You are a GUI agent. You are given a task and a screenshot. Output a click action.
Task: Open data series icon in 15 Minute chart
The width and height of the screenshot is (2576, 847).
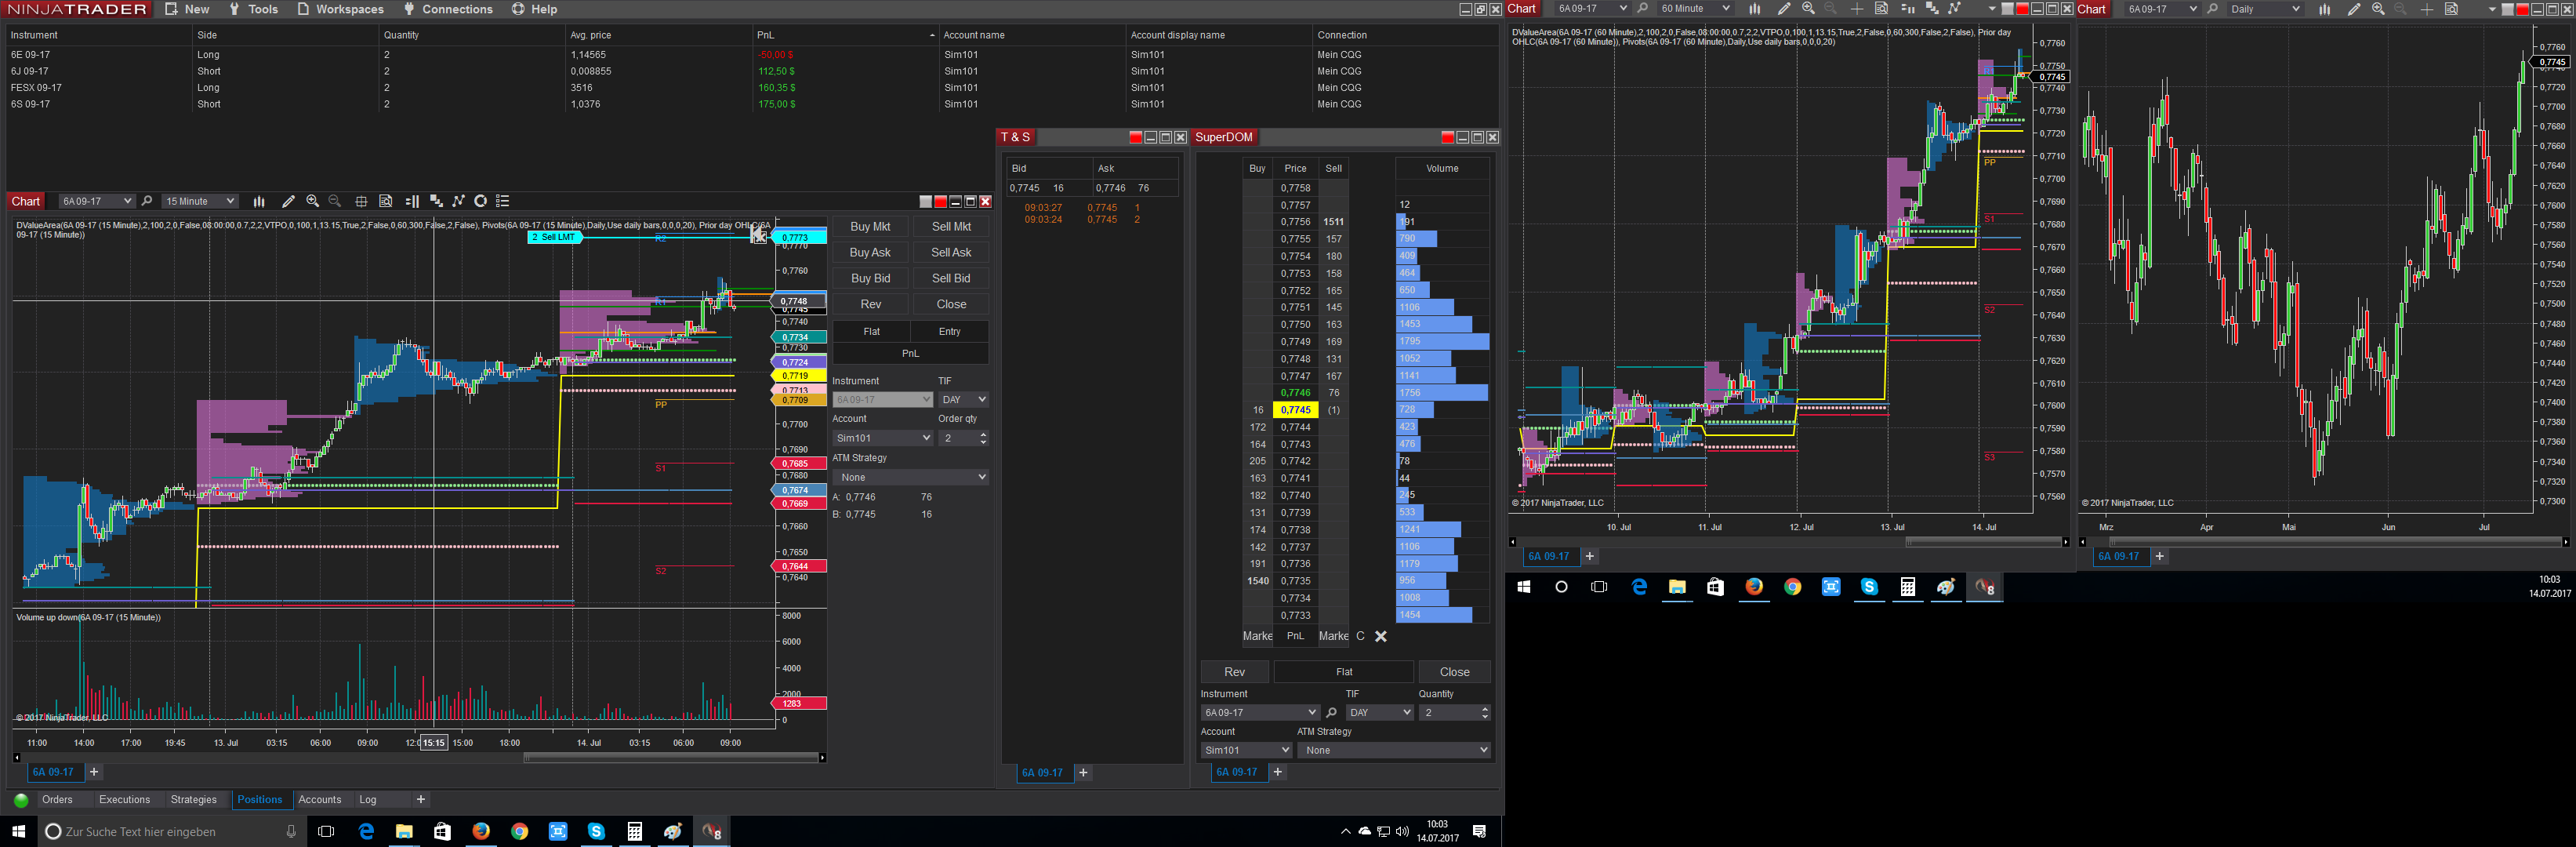pyautogui.click(x=436, y=201)
